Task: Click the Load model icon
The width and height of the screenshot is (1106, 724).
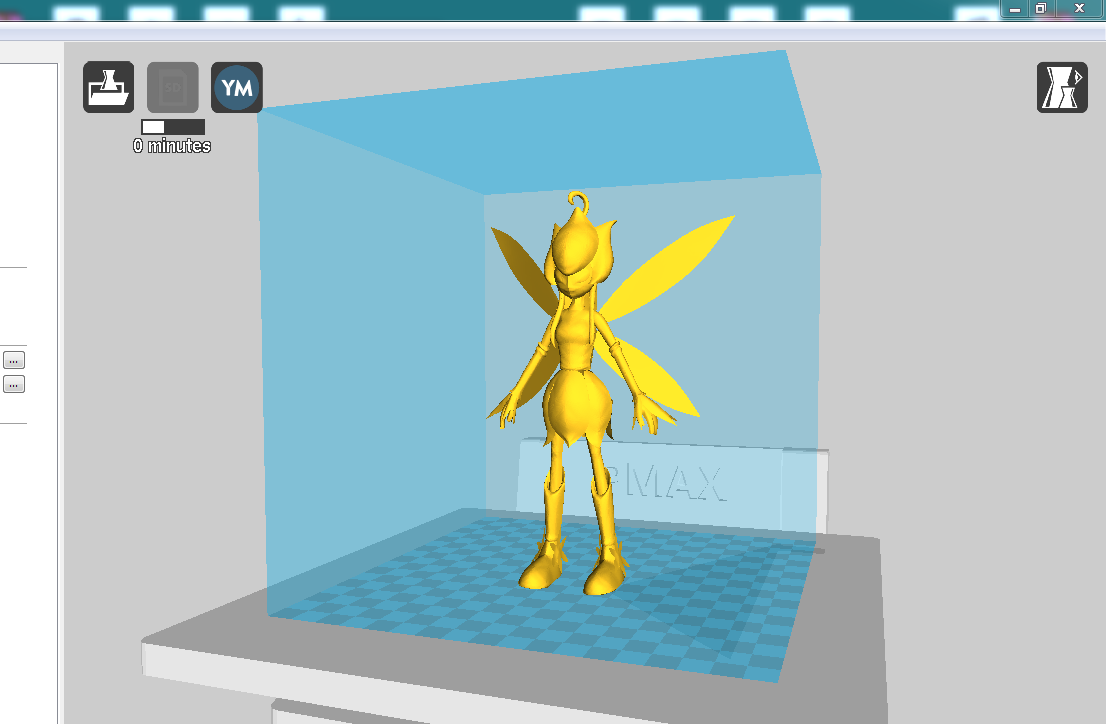Action: (109, 87)
